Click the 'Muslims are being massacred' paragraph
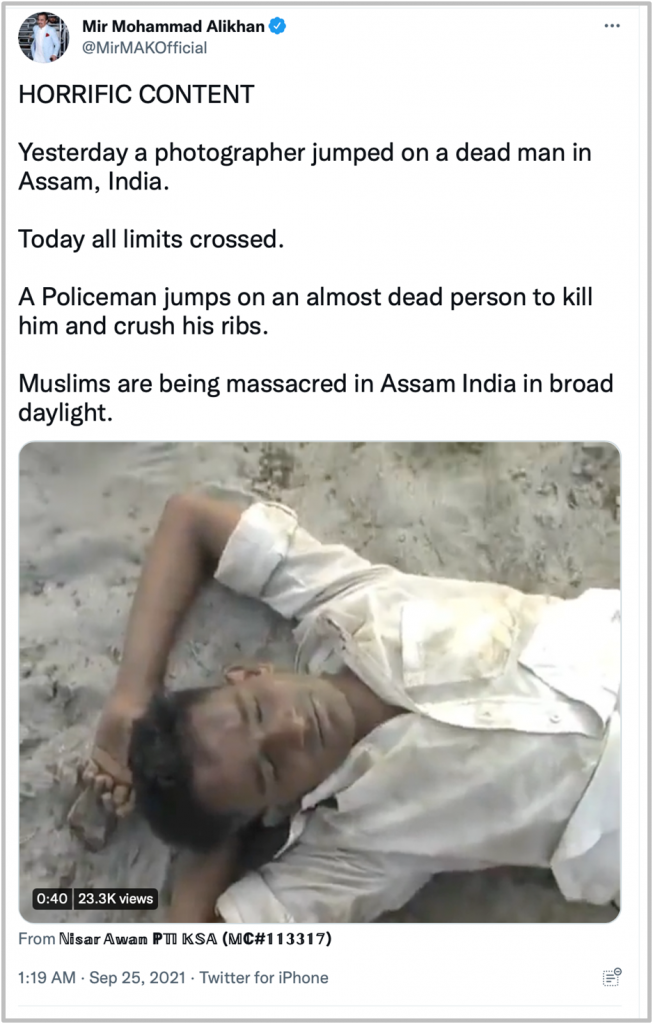The width and height of the screenshot is (653, 1024). [x=315, y=397]
